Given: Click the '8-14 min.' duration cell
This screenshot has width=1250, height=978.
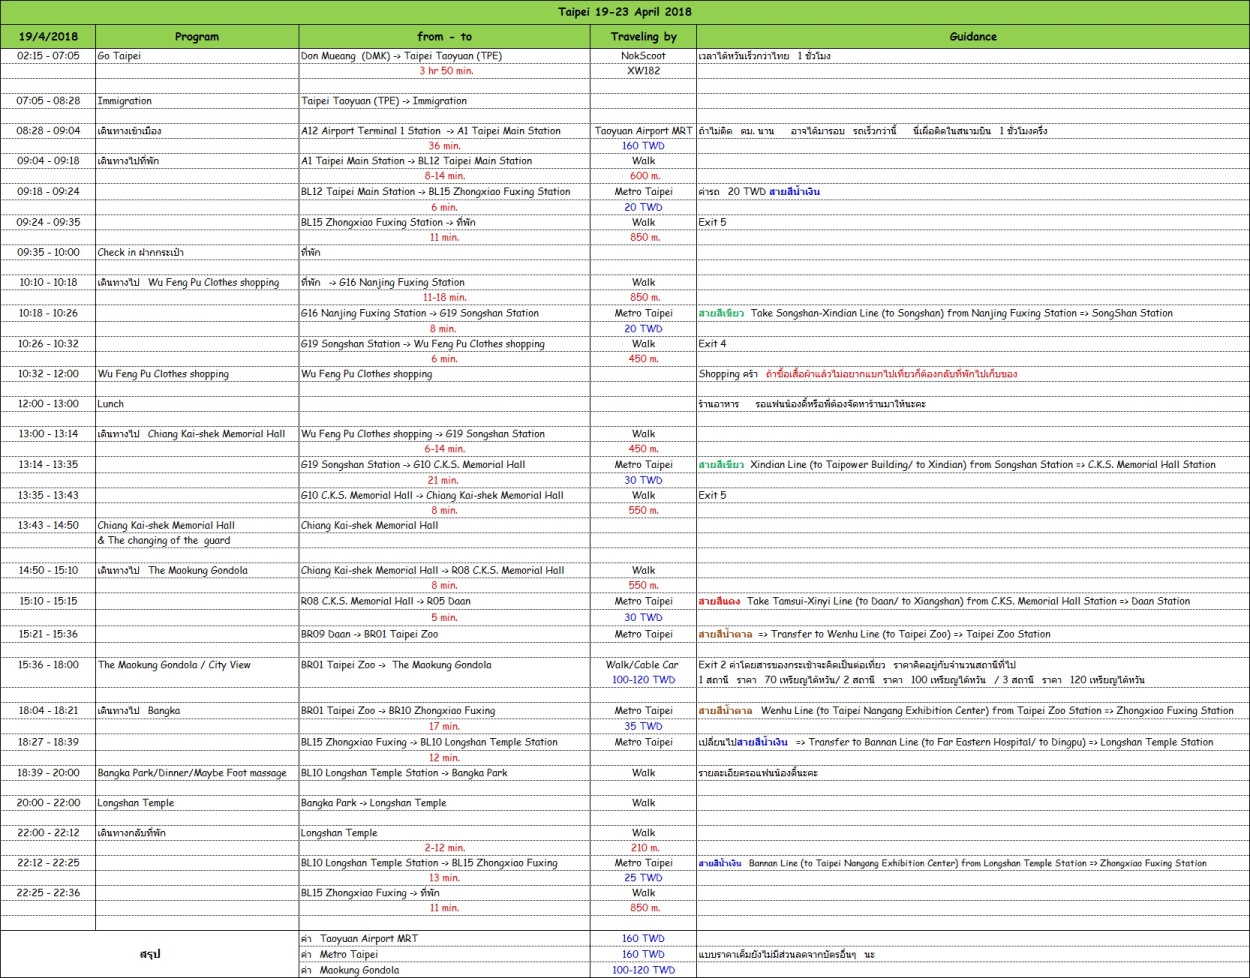Looking at the screenshot, I should [x=444, y=176].
